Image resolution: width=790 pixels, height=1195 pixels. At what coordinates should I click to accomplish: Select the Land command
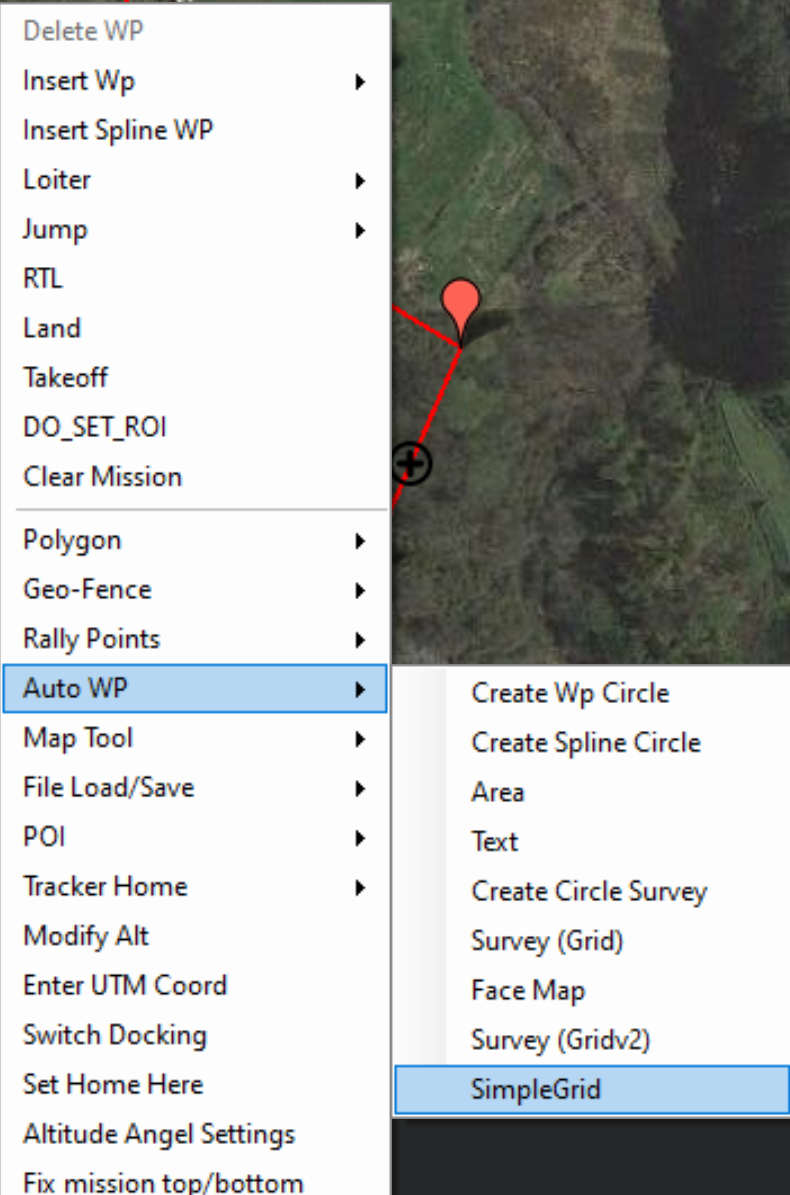[x=52, y=328]
